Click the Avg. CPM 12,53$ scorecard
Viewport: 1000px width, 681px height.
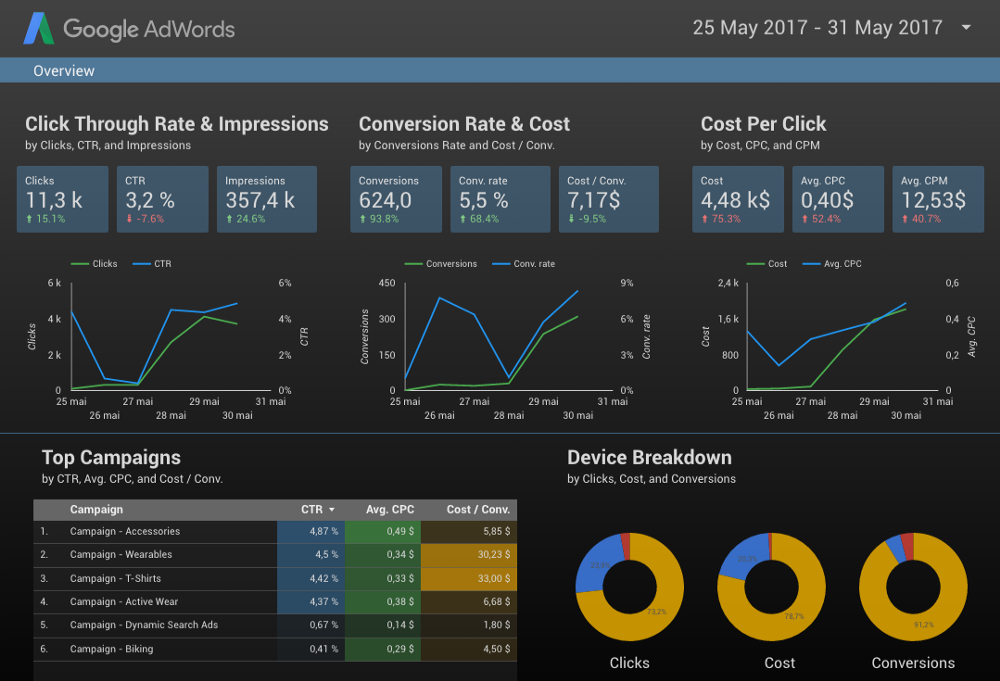point(938,199)
